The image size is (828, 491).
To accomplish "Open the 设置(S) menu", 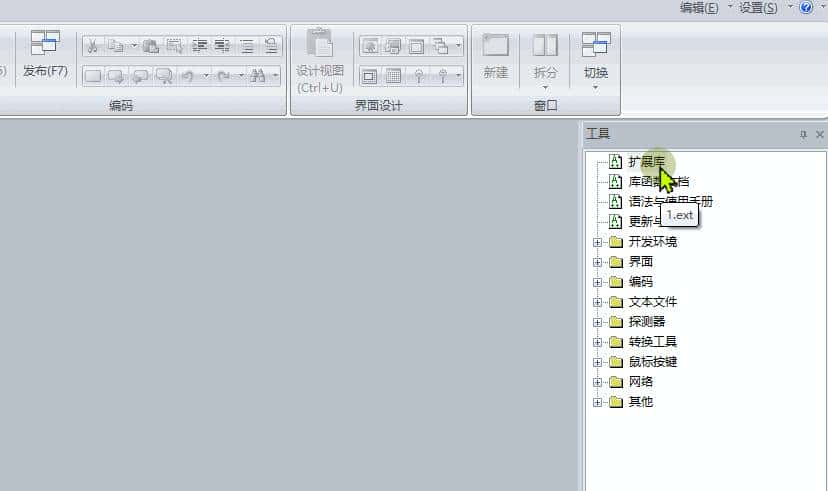I will tap(758, 7).
